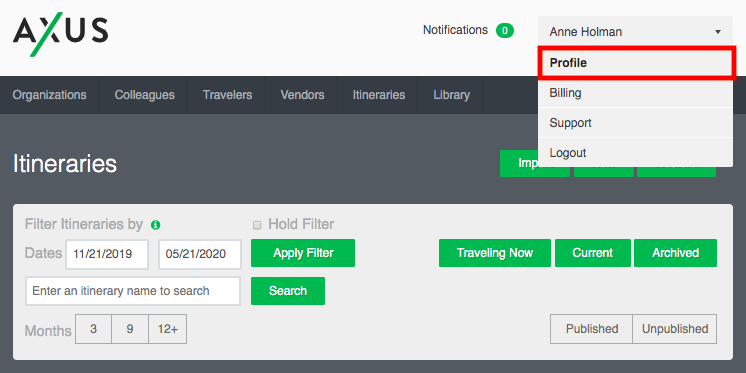This screenshot has height=373, width=746.
Task: Show Published itineraries
Action: 591,329
